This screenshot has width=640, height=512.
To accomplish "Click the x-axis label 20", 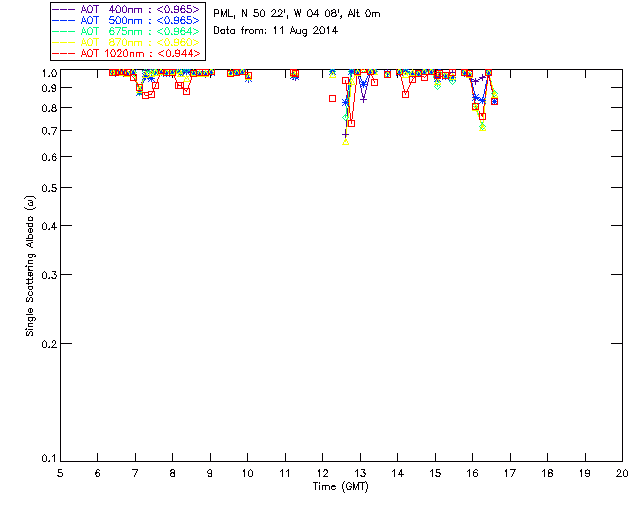I will tap(622, 473).
